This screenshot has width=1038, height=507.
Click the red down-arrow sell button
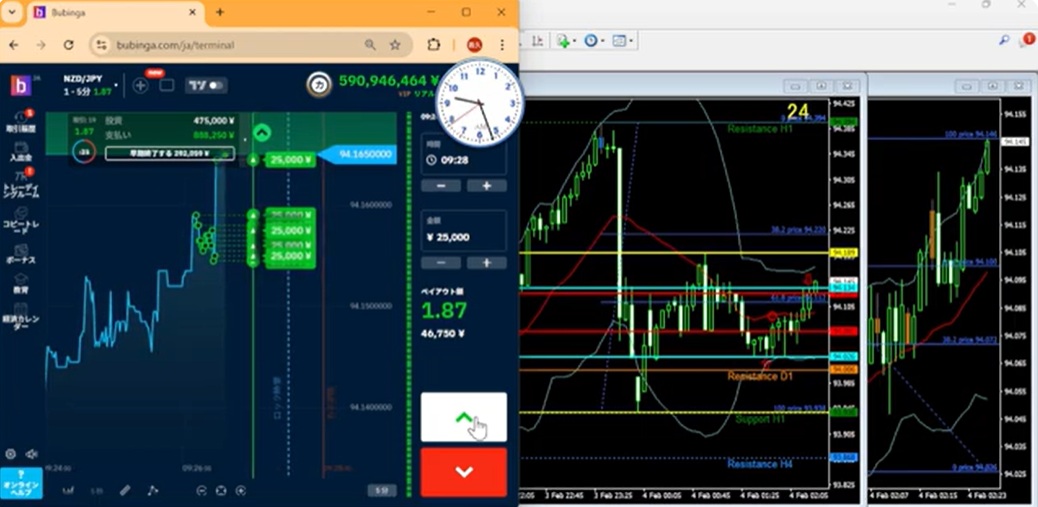click(463, 472)
